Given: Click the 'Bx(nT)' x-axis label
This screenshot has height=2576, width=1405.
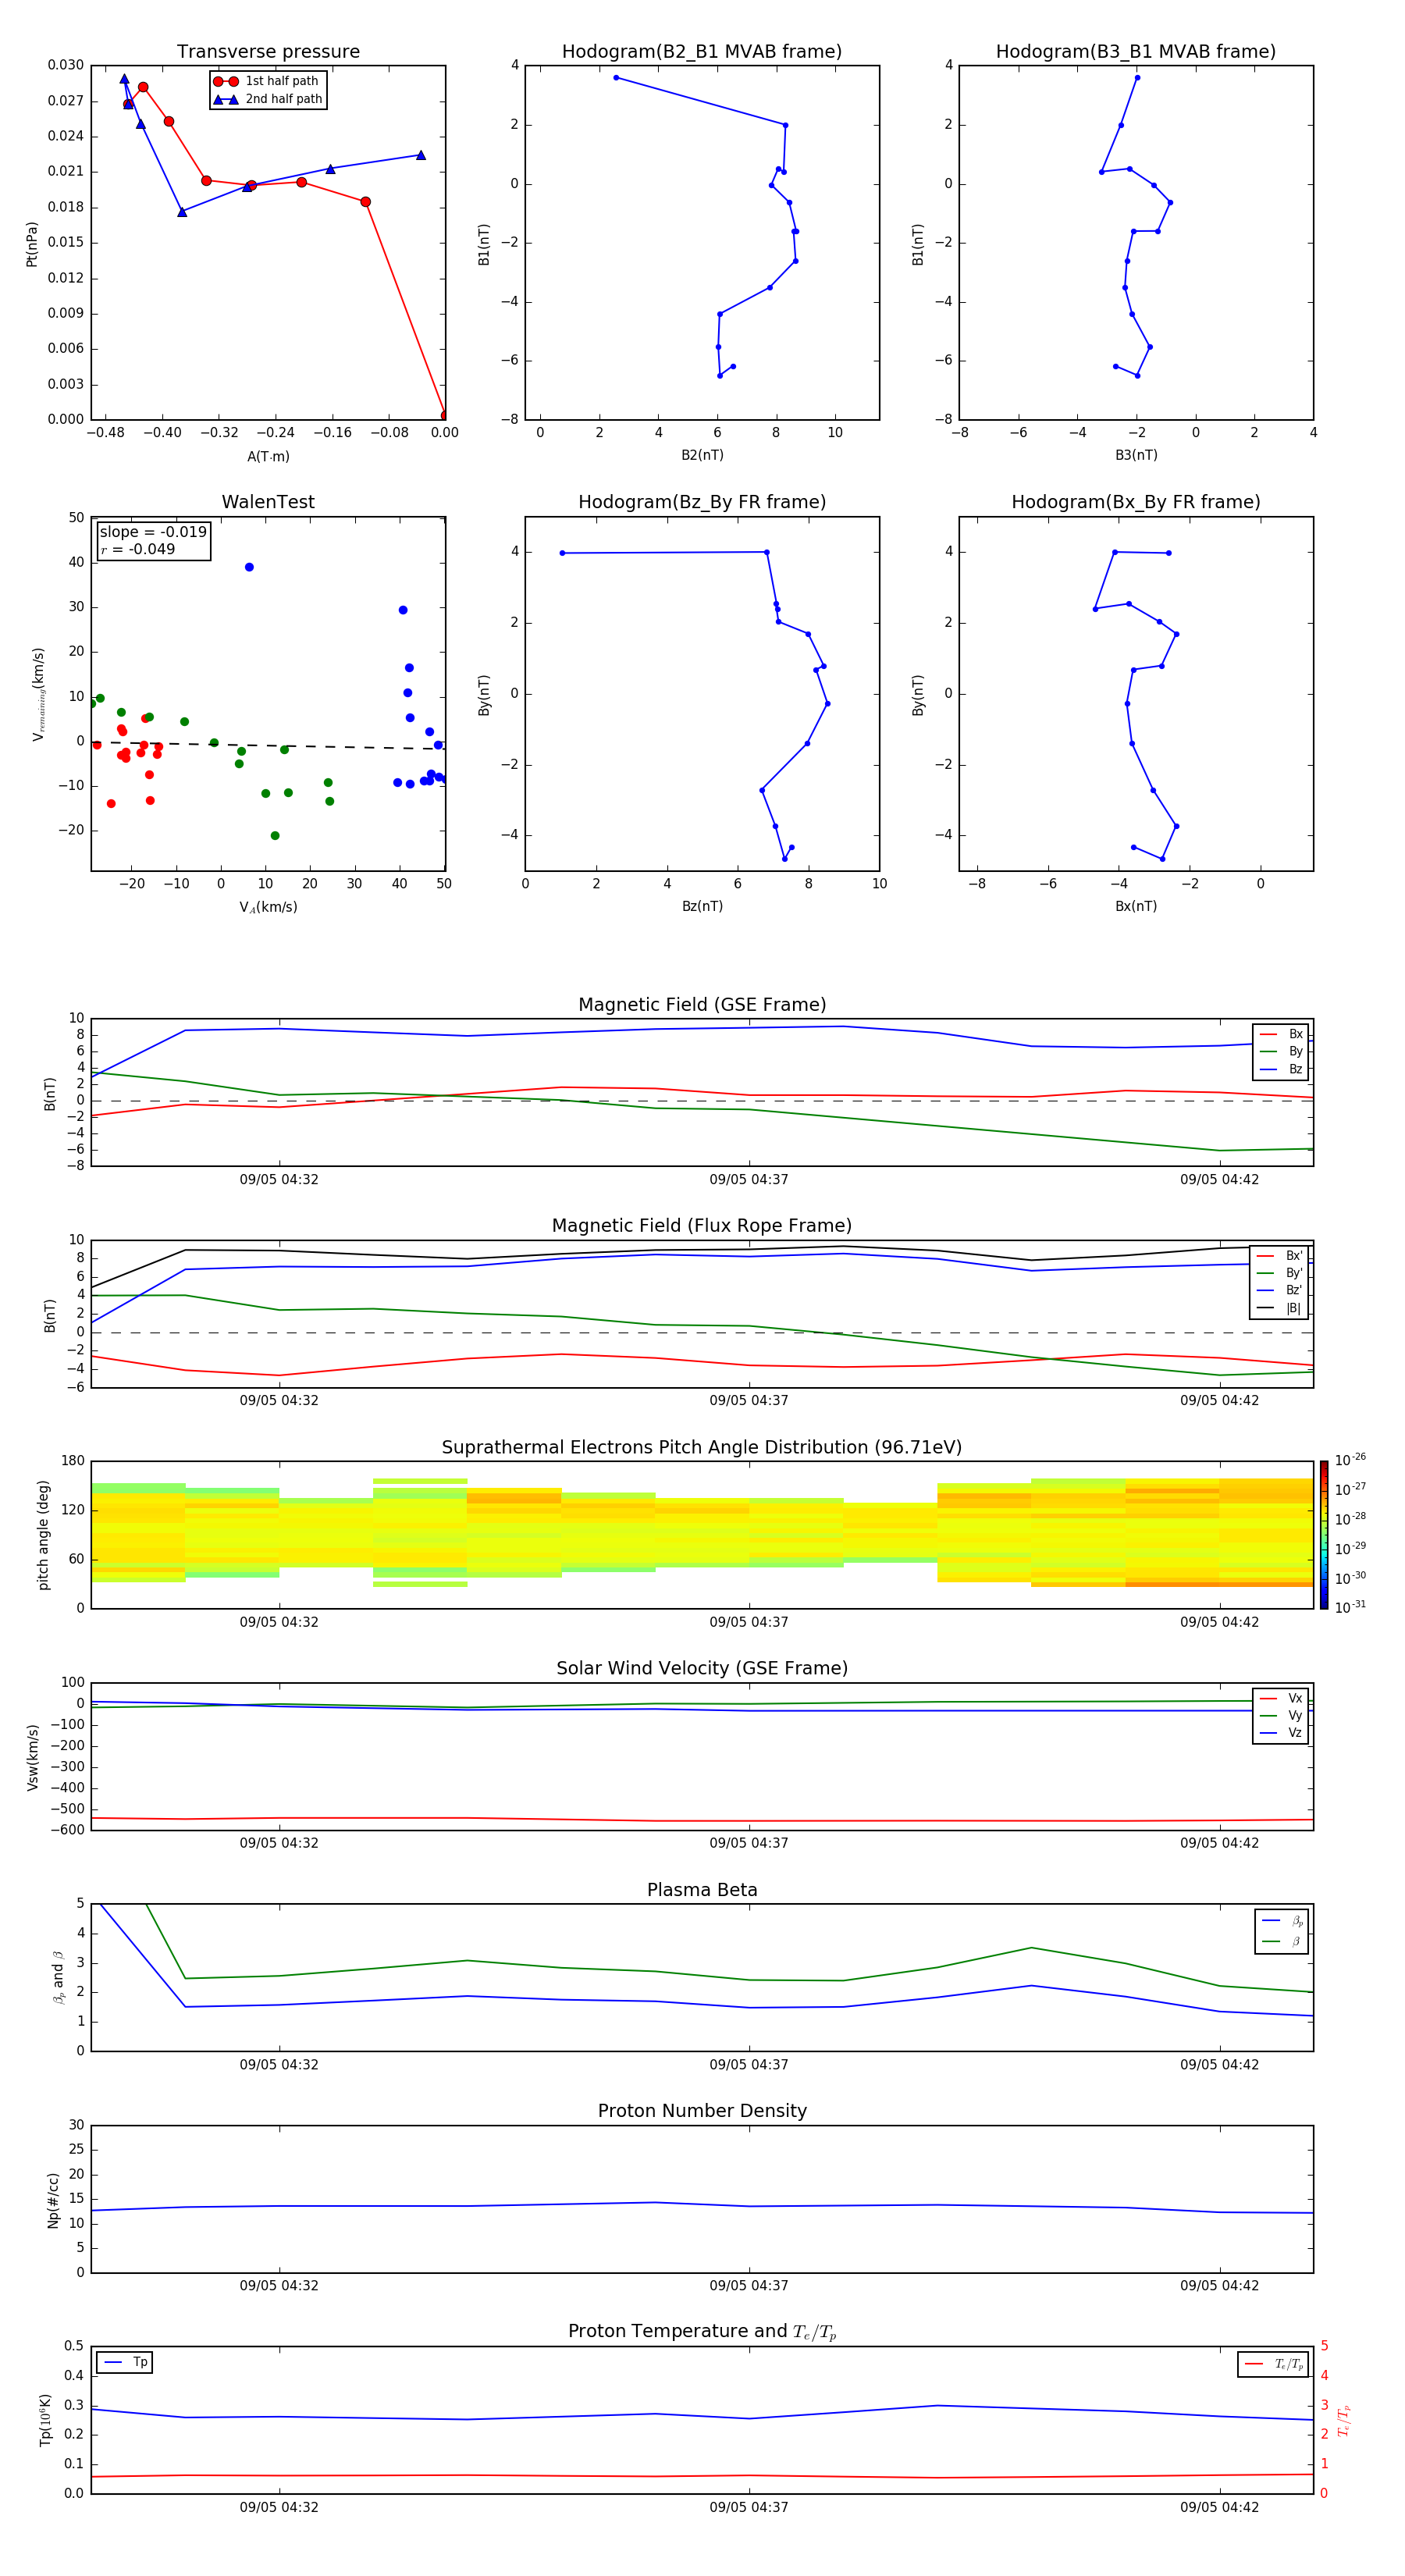Looking at the screenshot, I should 1136,906.
